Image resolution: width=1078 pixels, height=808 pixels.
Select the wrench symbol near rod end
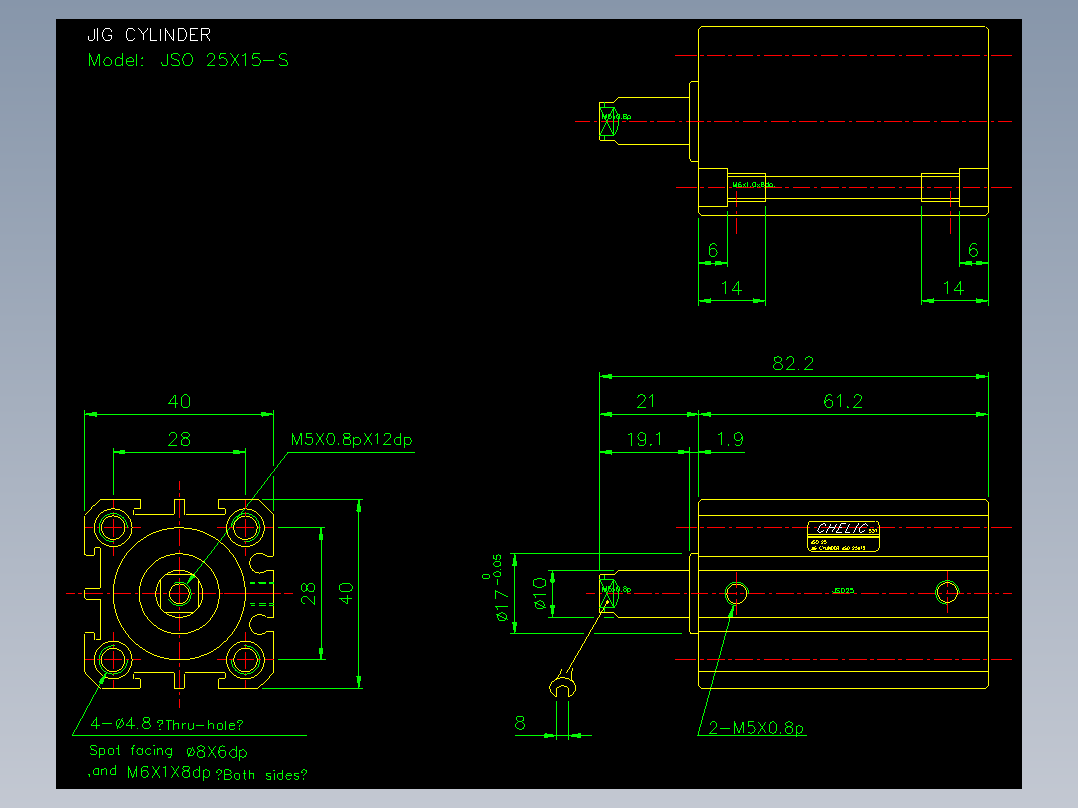click(562, 685)
